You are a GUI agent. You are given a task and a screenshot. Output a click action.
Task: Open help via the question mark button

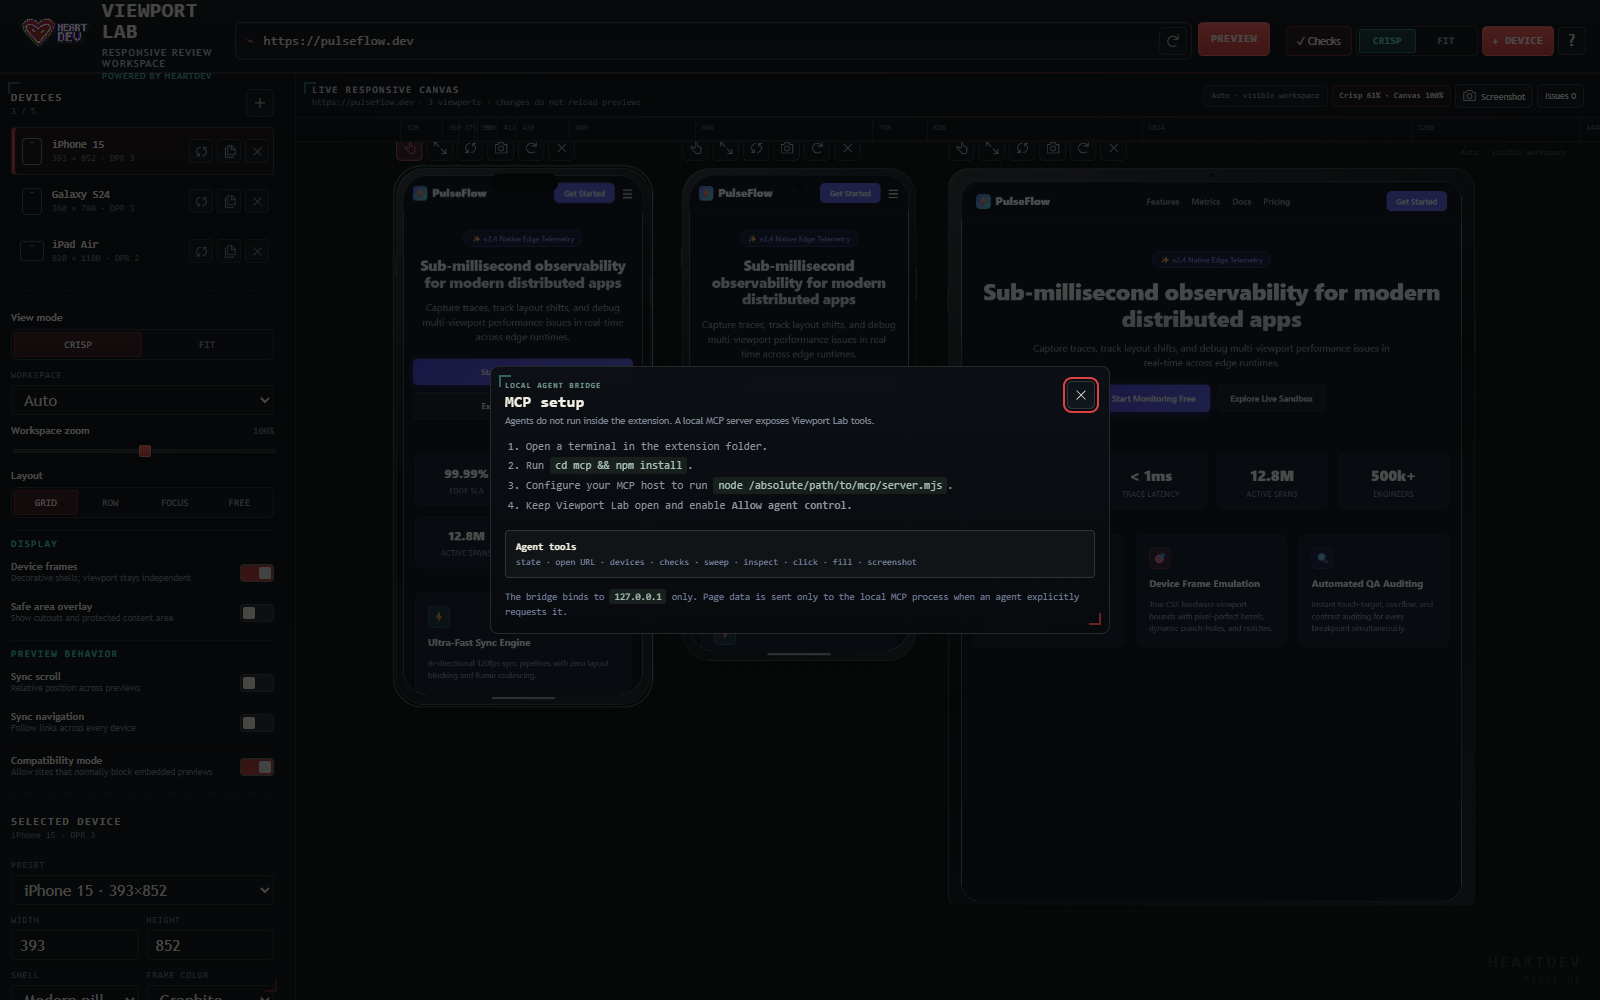tap(1571, 41)
